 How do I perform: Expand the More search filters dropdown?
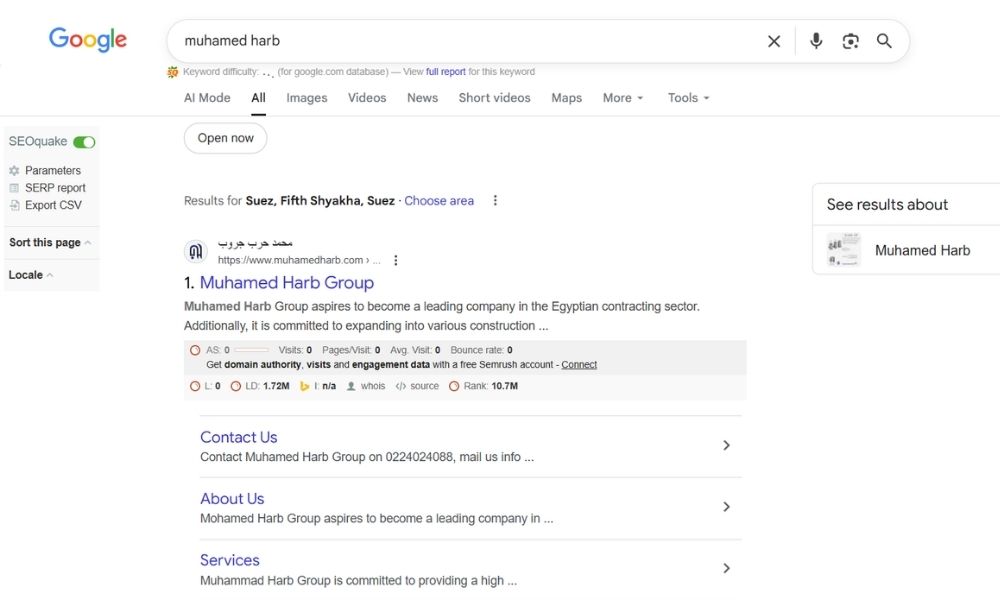click(x=622, y=98)
